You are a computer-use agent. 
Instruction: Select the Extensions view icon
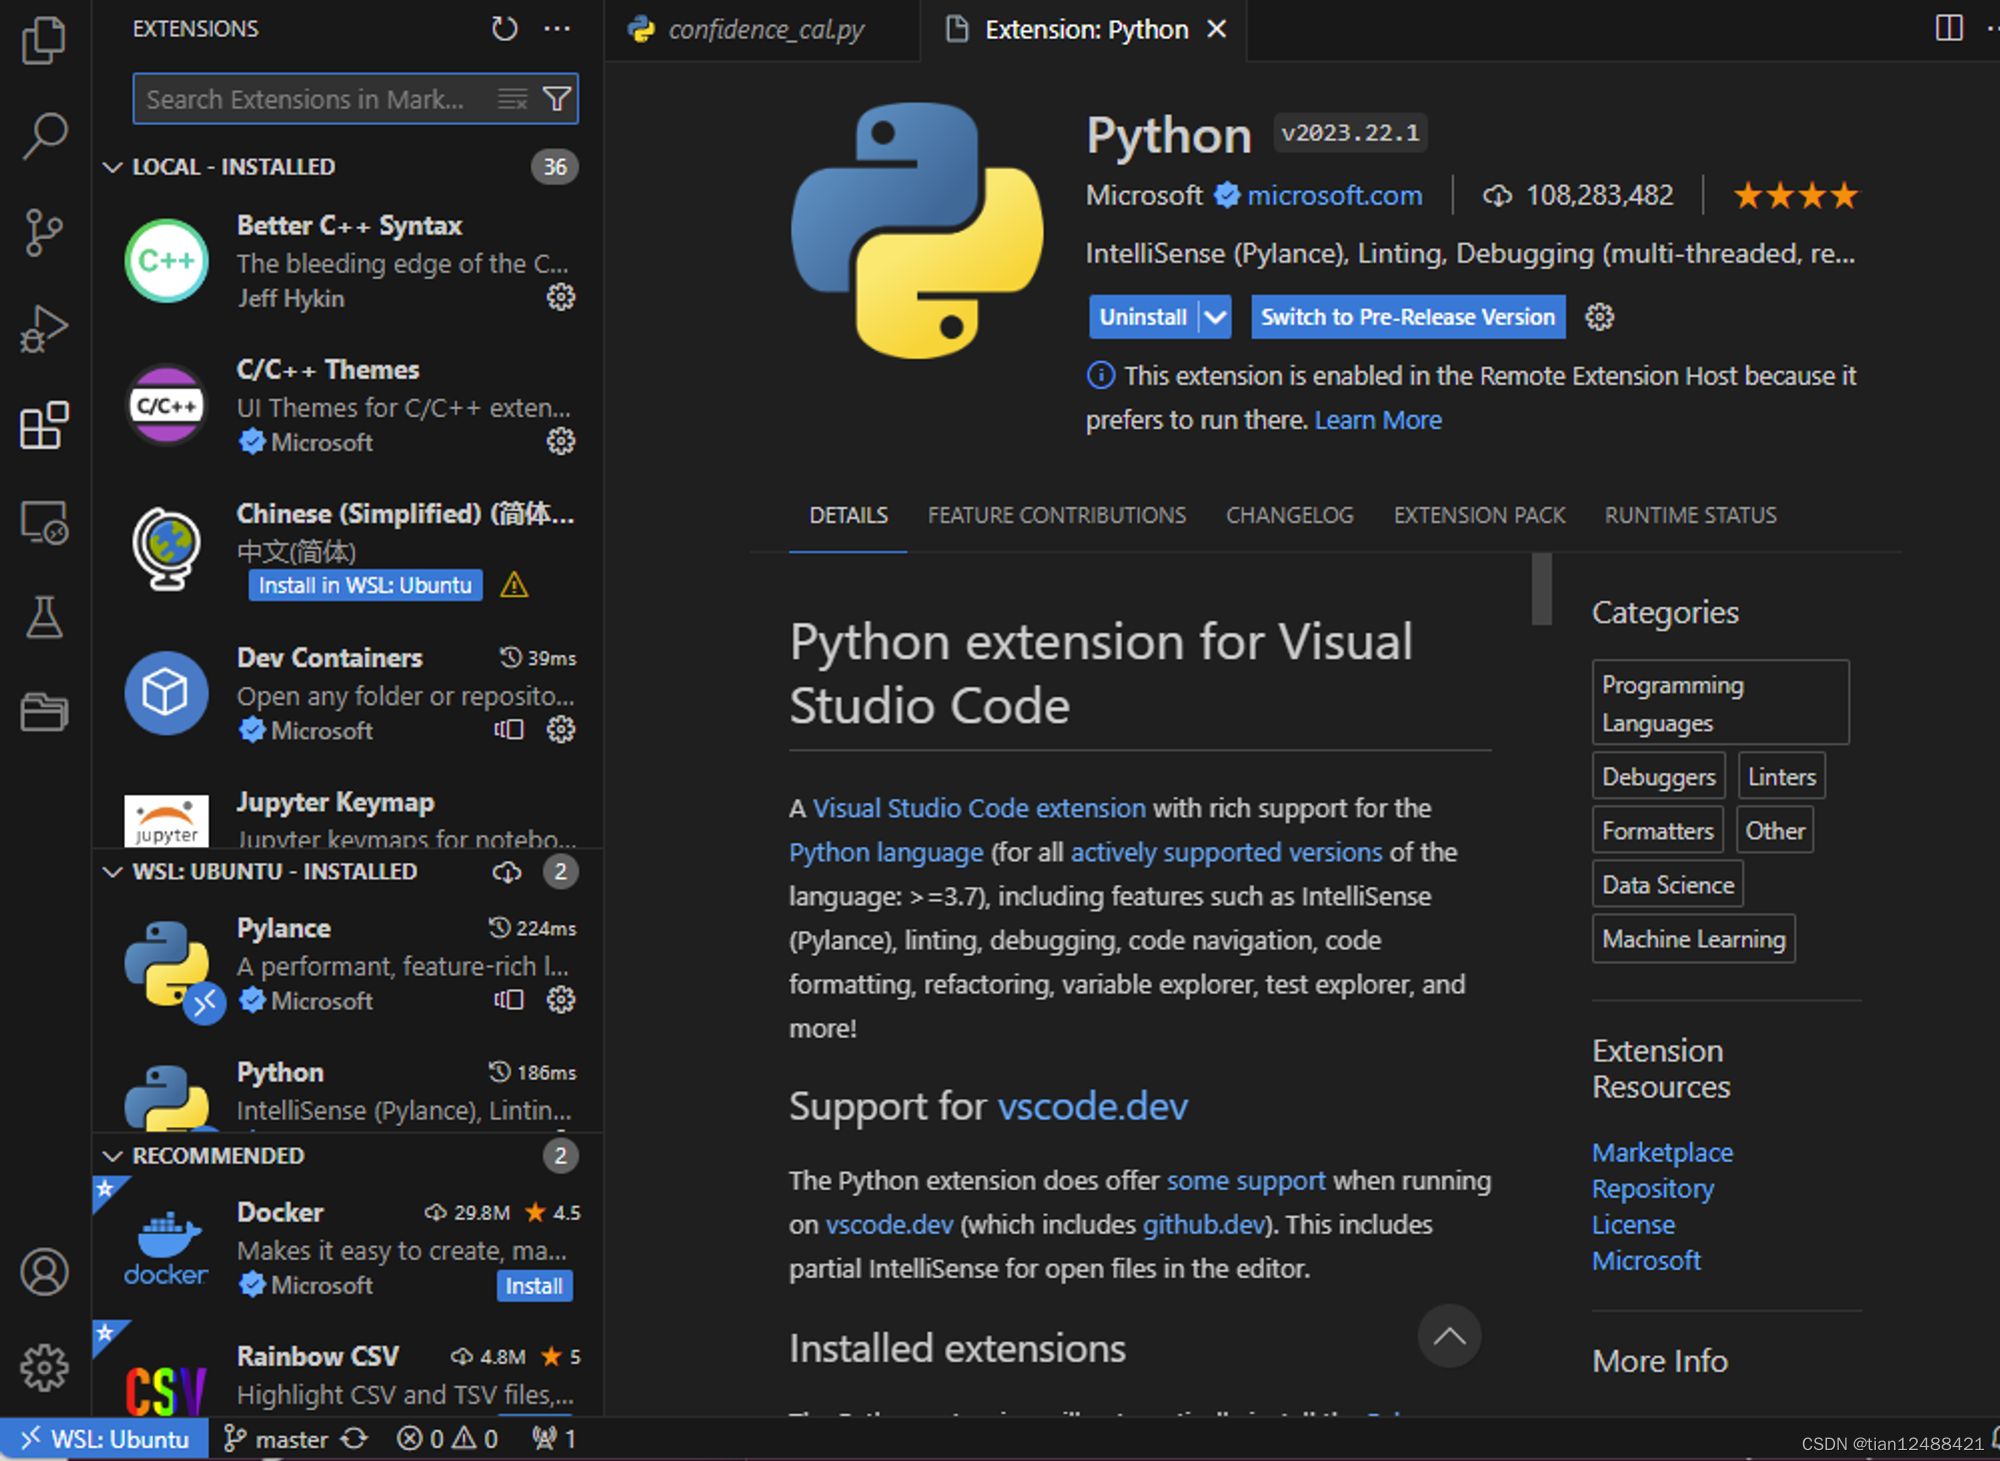pyautogui.click(x=44, y=426)
